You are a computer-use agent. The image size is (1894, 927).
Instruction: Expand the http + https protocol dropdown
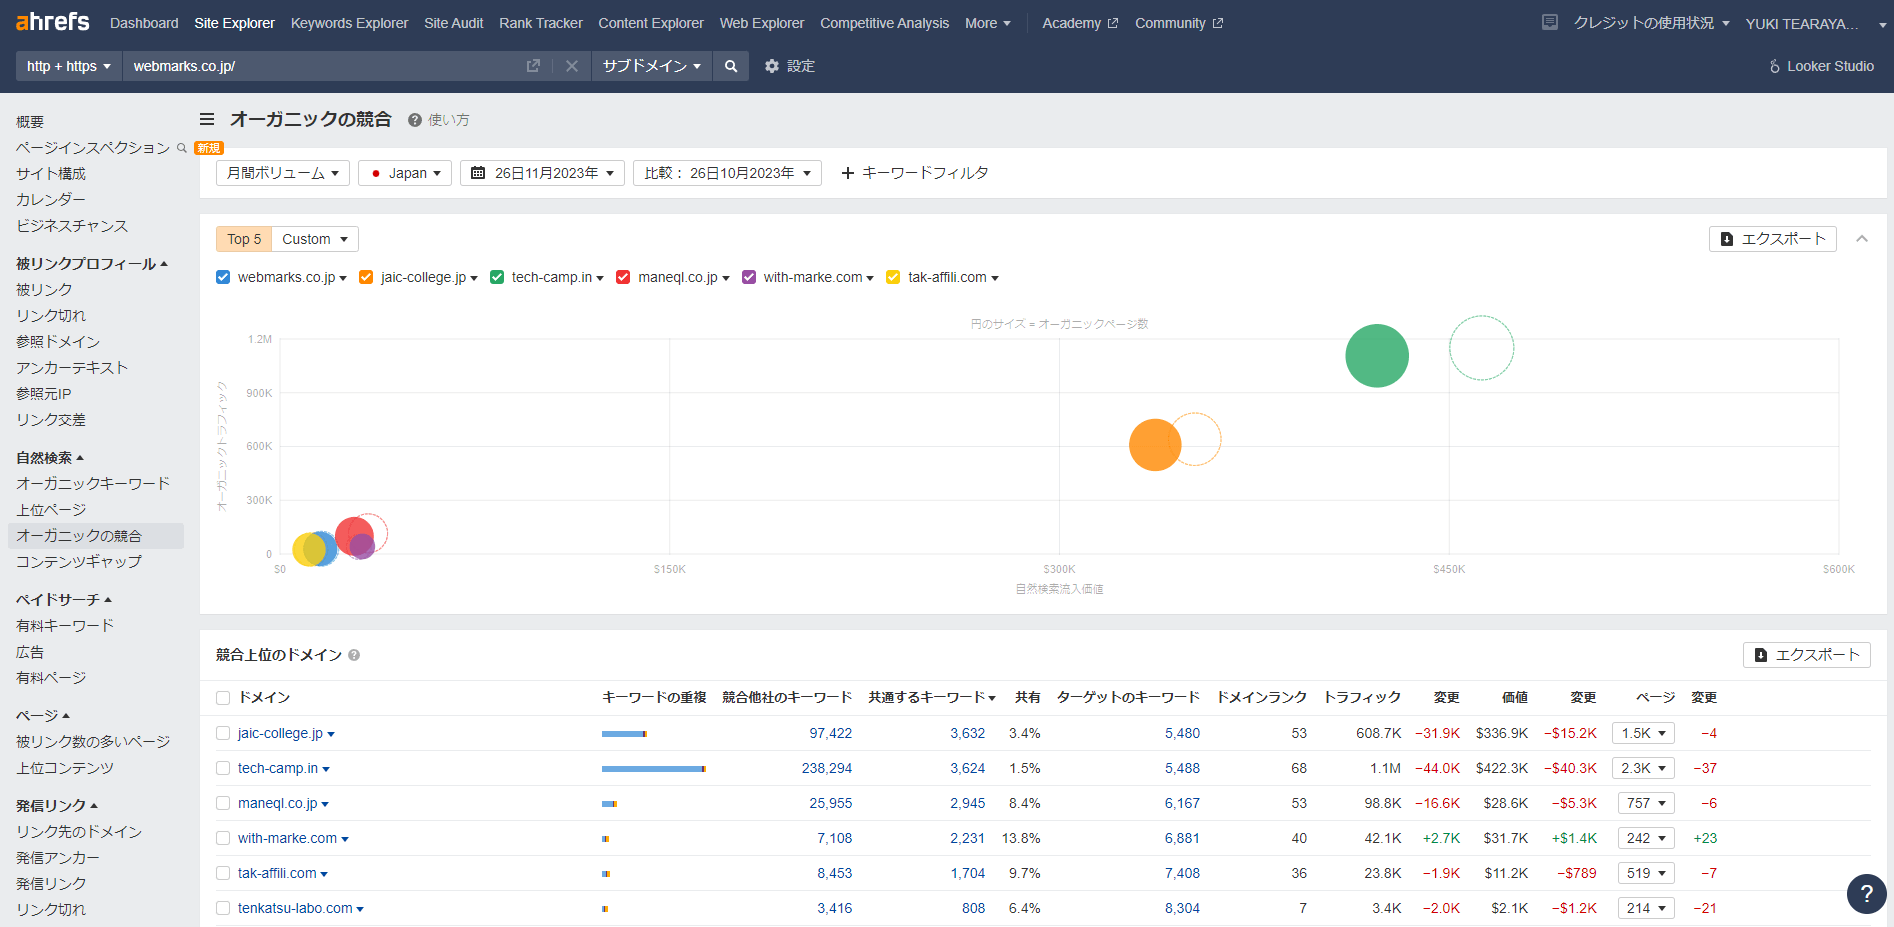68,66
